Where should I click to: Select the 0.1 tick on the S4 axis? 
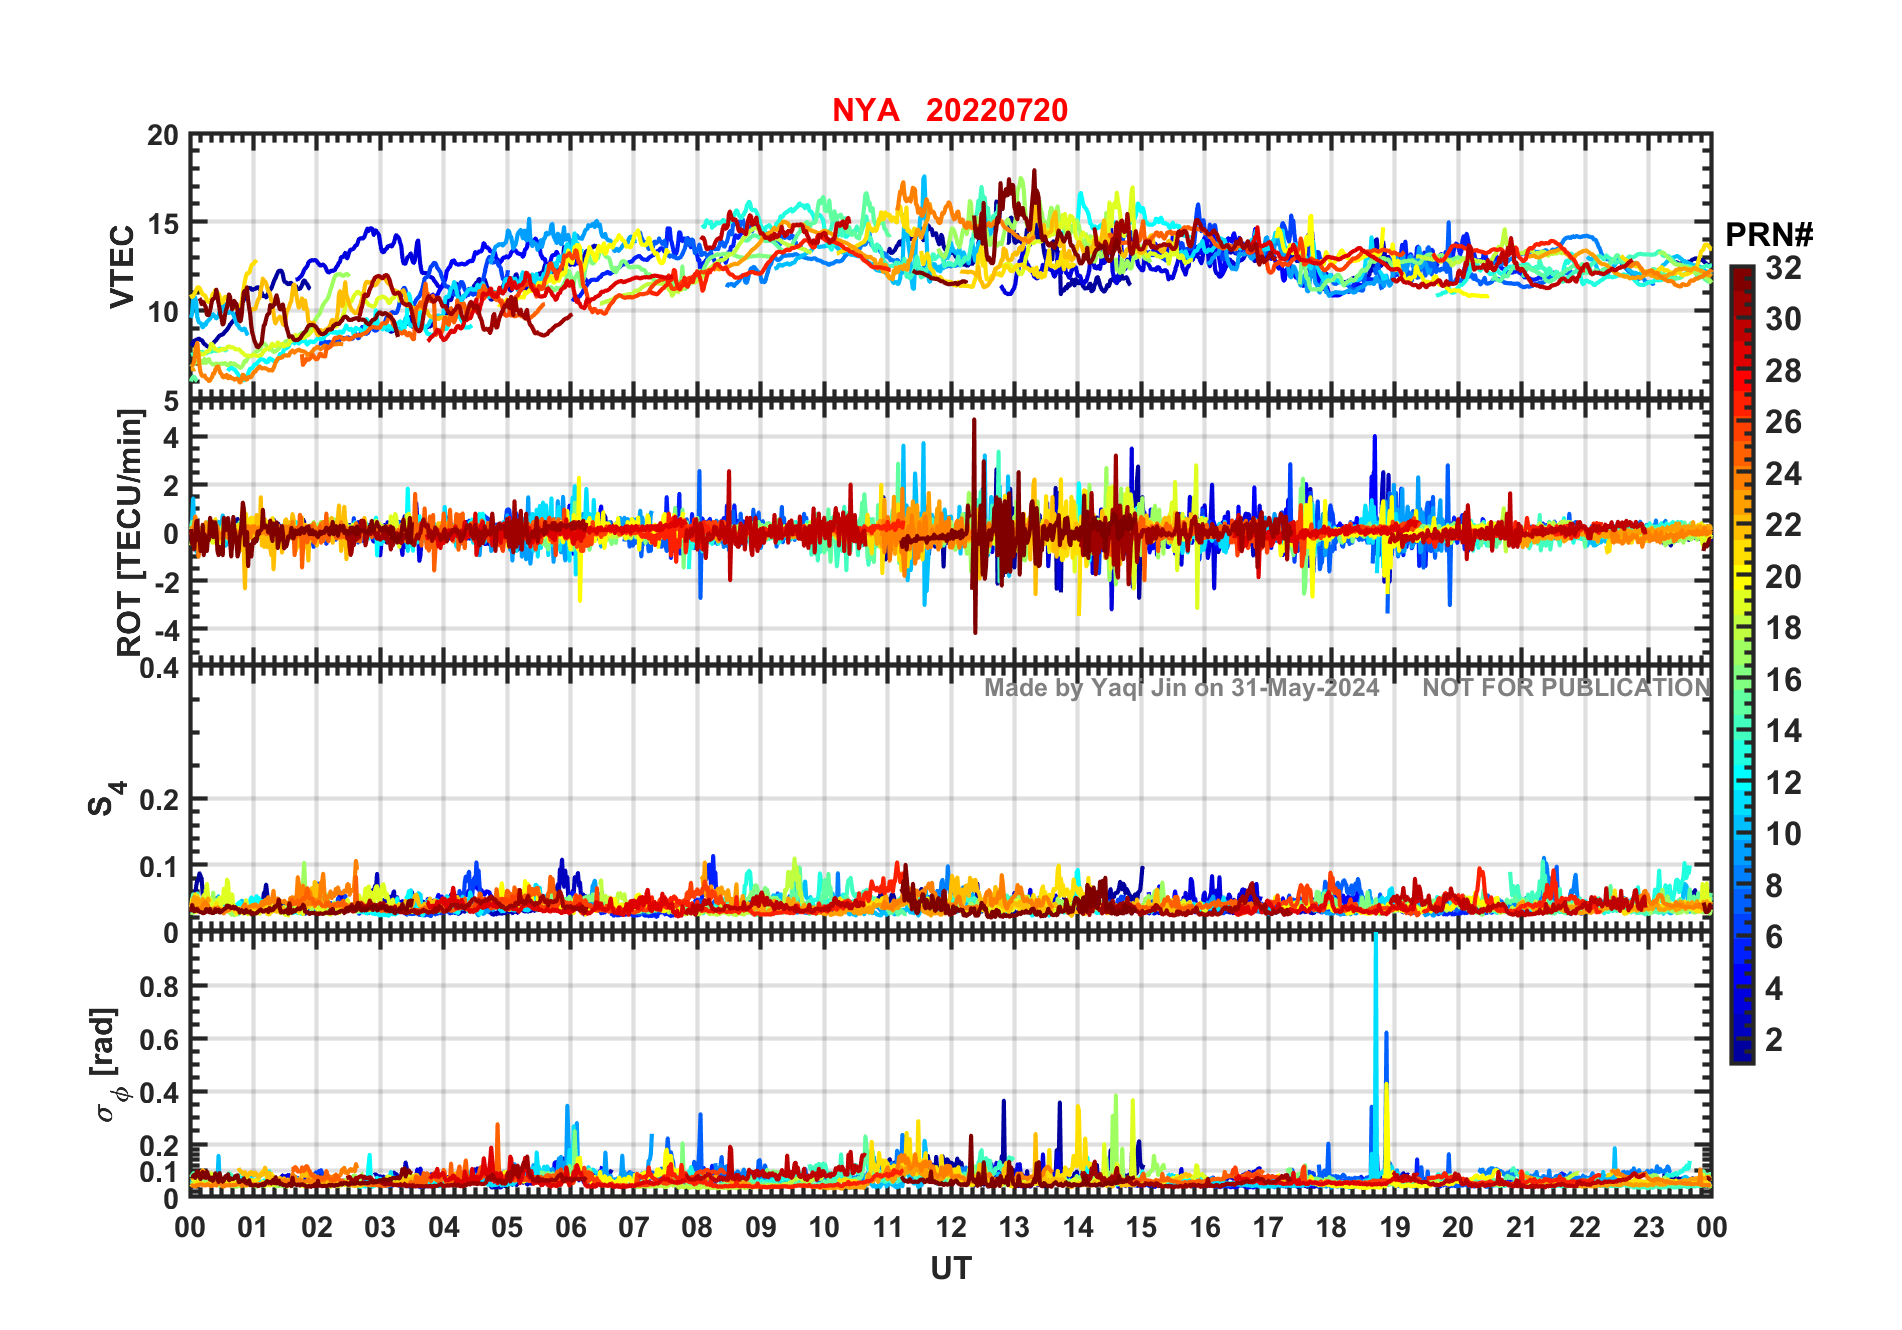point(159,866)
